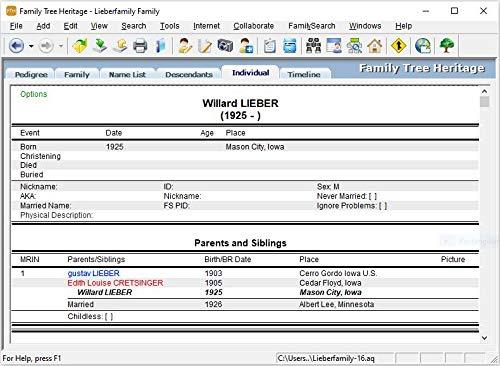Click the search people magnifier icon

point(354,46)
